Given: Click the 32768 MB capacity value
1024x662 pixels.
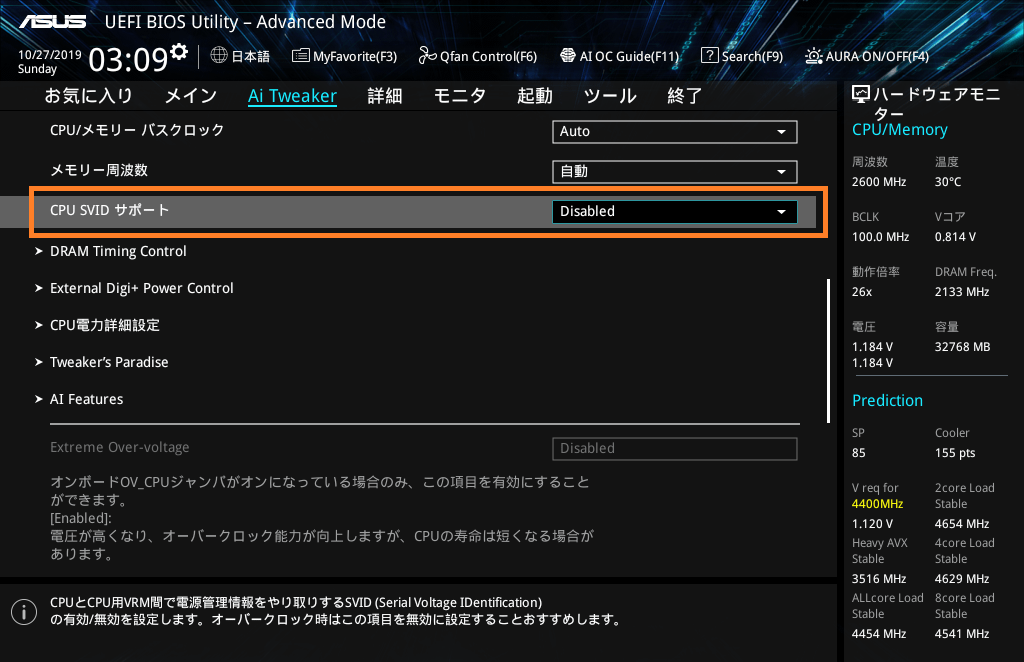Looking at the screenshot, I should tap(962, 347).
